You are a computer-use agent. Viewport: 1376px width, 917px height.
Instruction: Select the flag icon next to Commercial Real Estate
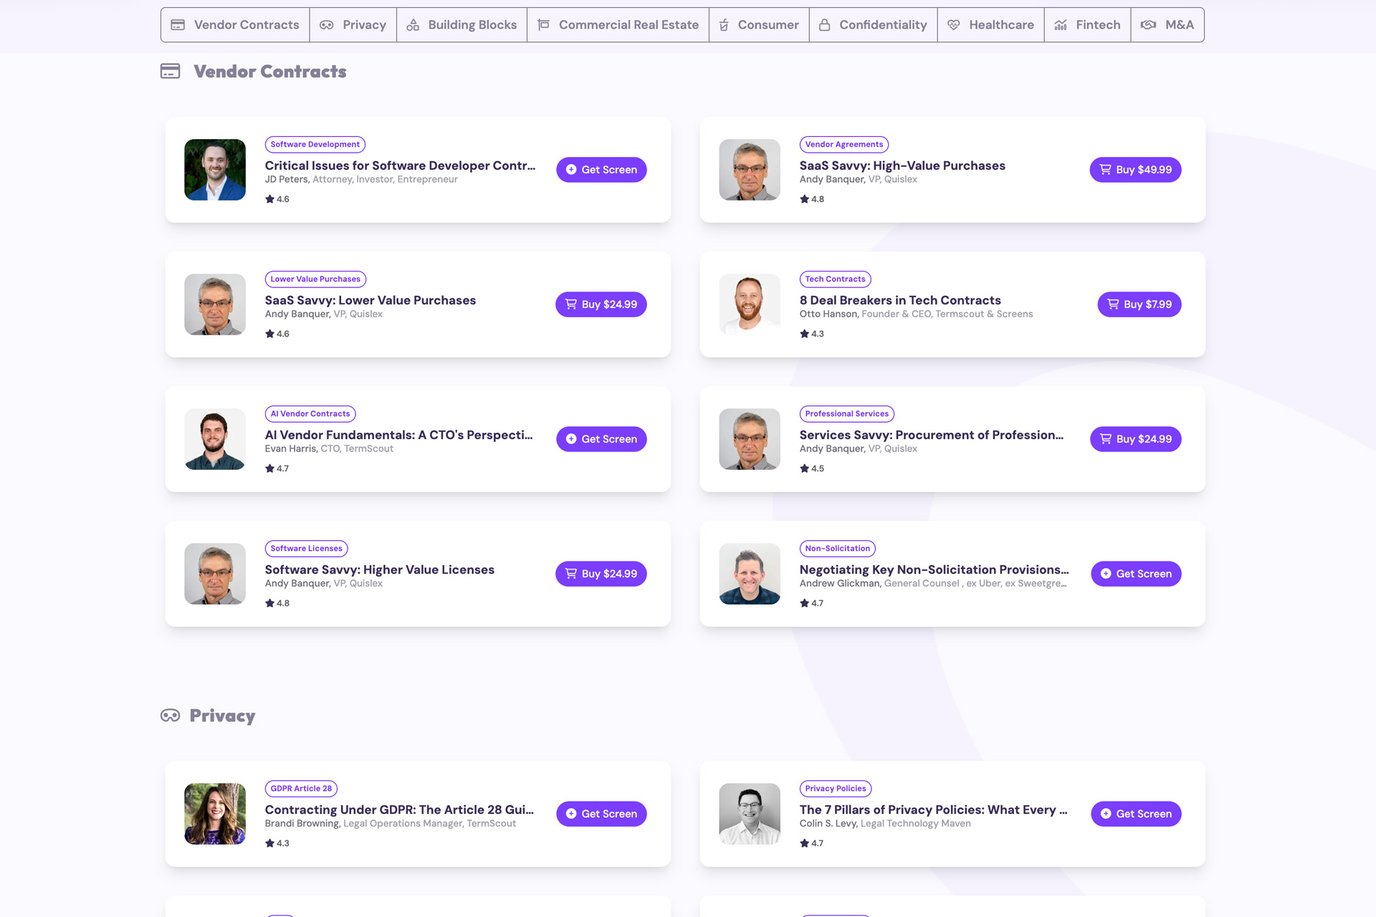542,24
